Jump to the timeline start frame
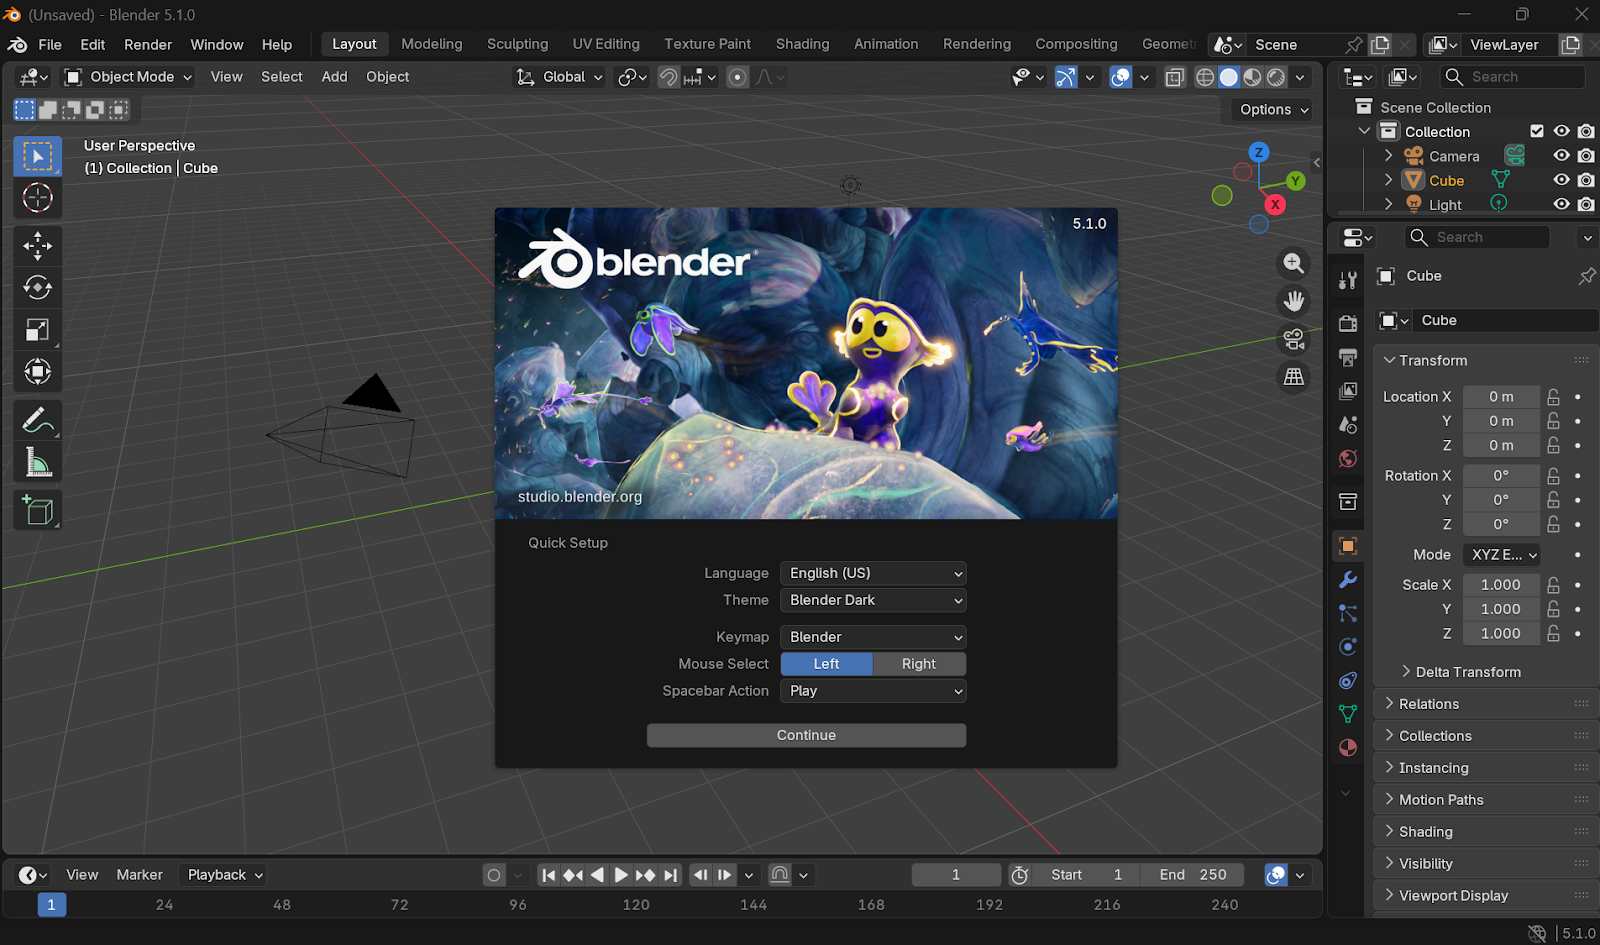Viewport: 1600px width, 945px height. tap(548, 875)
